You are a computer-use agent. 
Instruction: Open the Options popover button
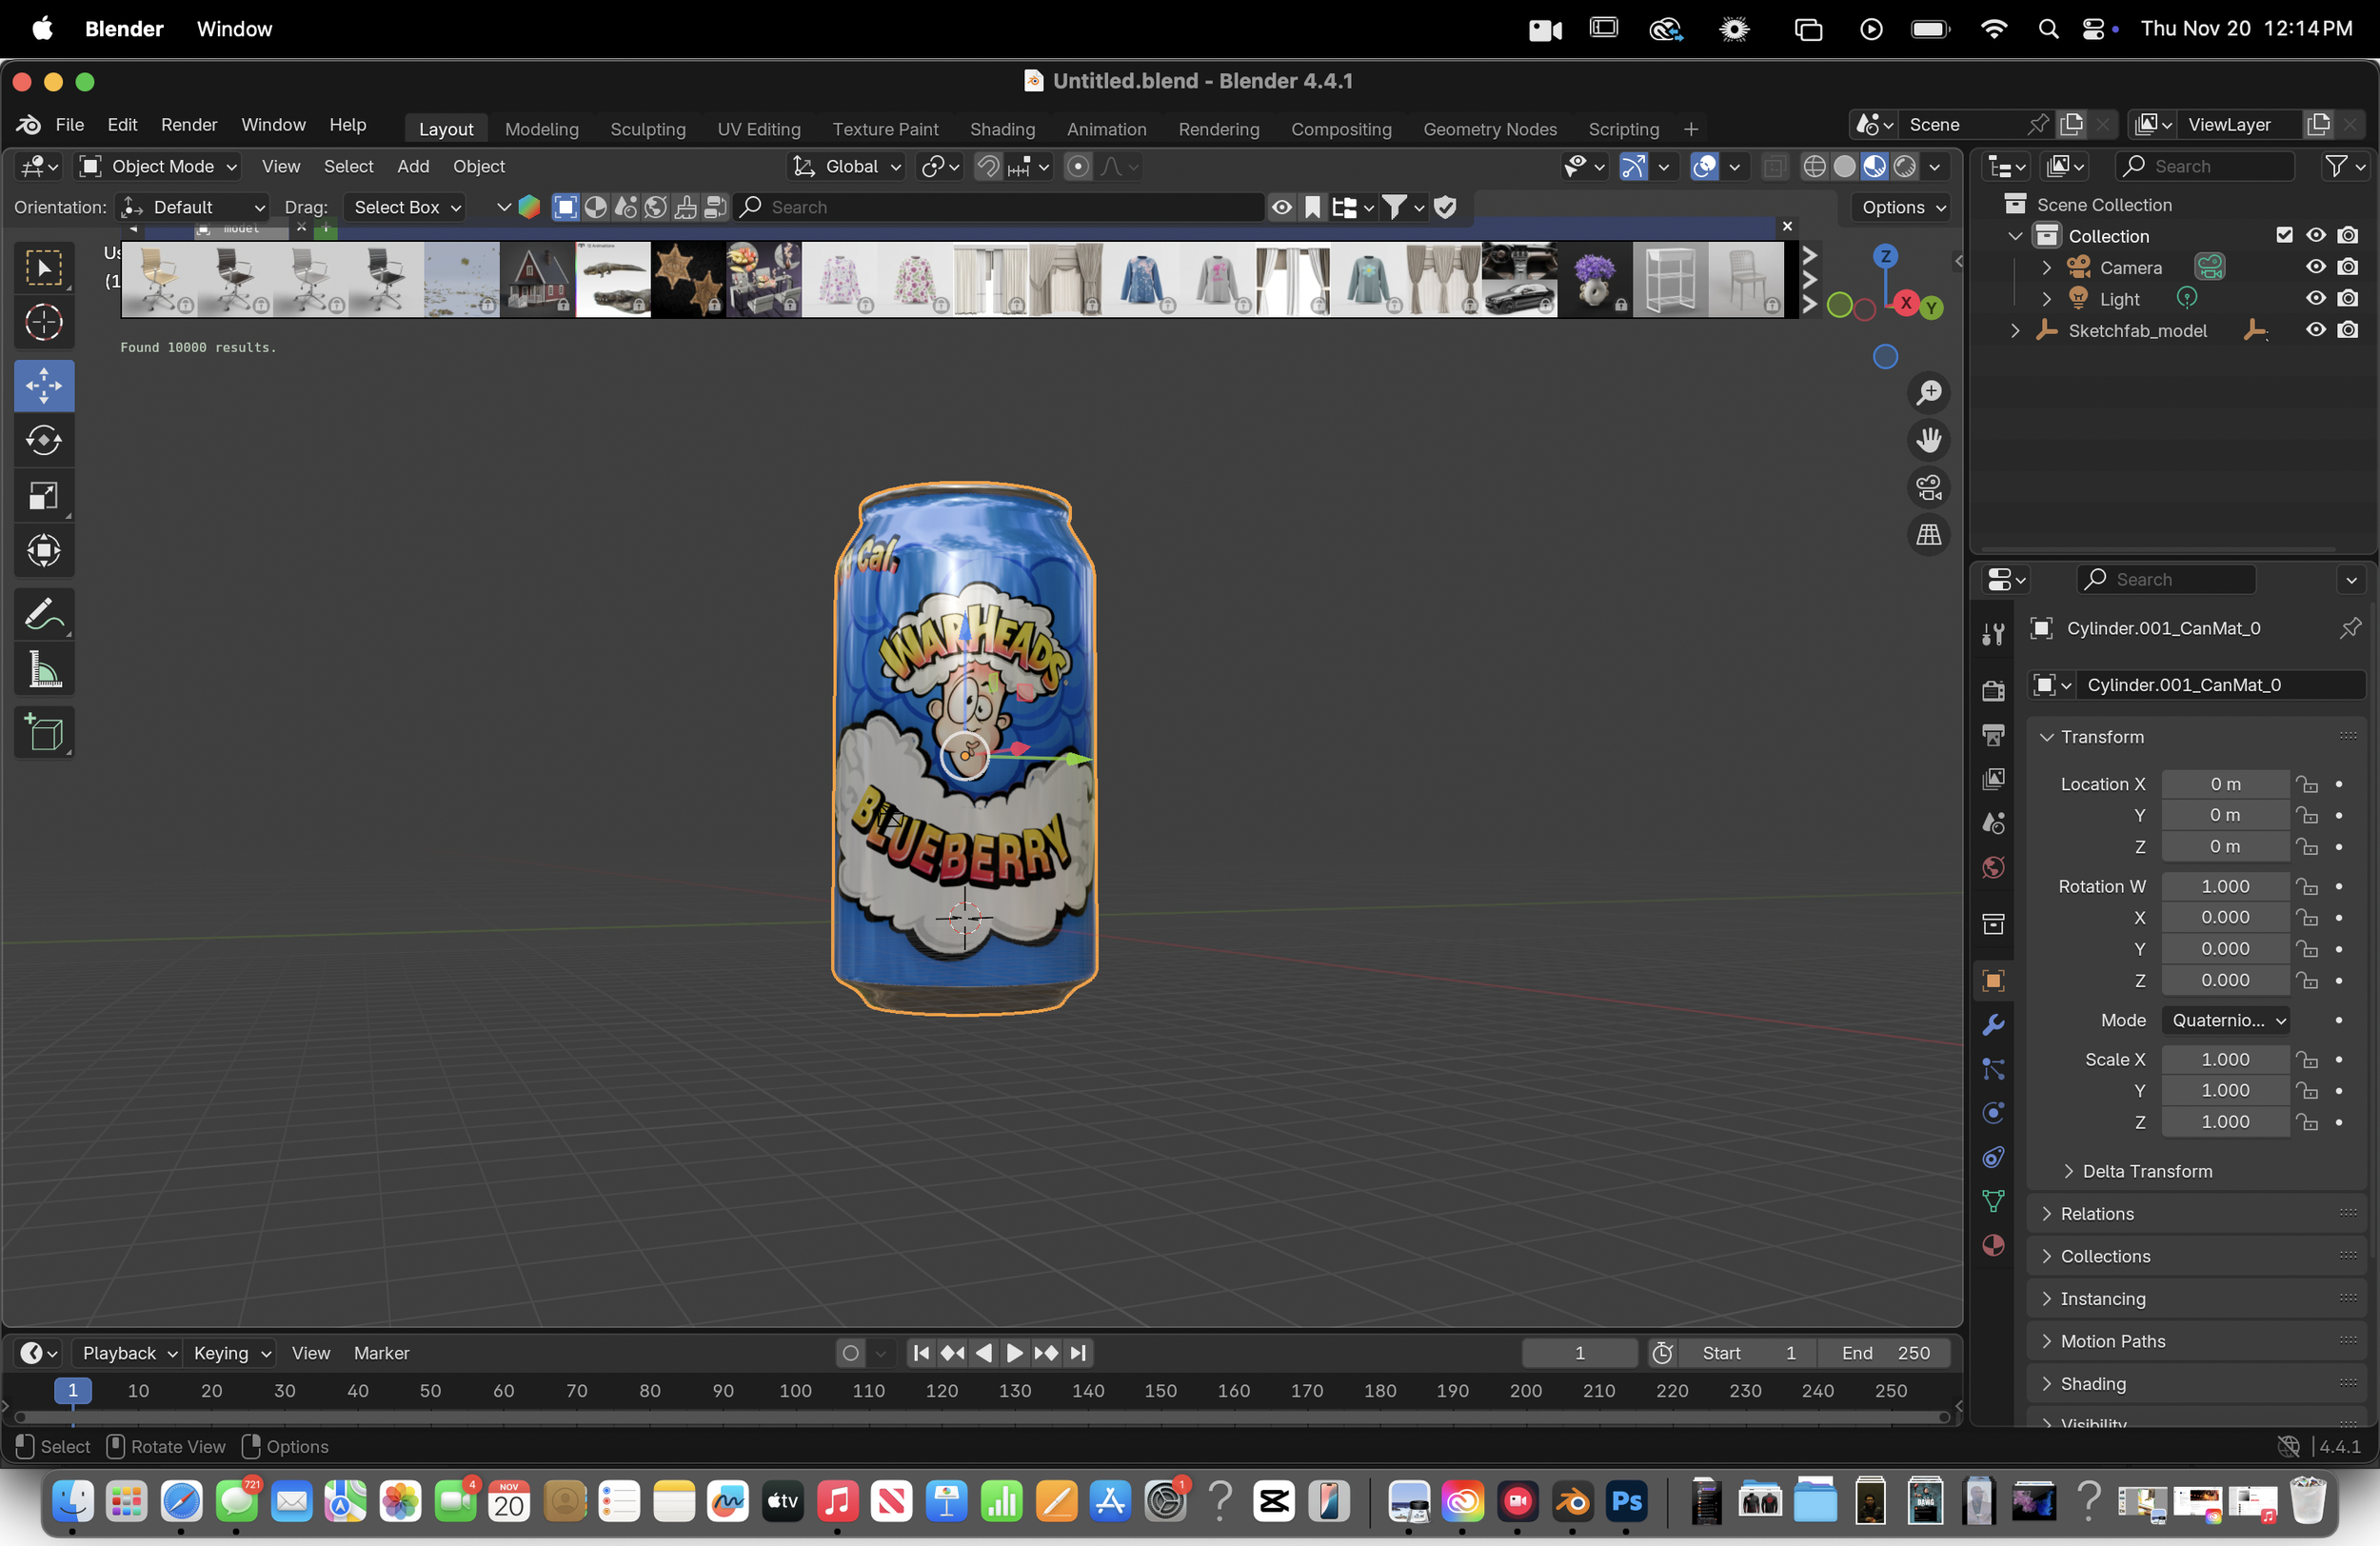[1901, 207]
